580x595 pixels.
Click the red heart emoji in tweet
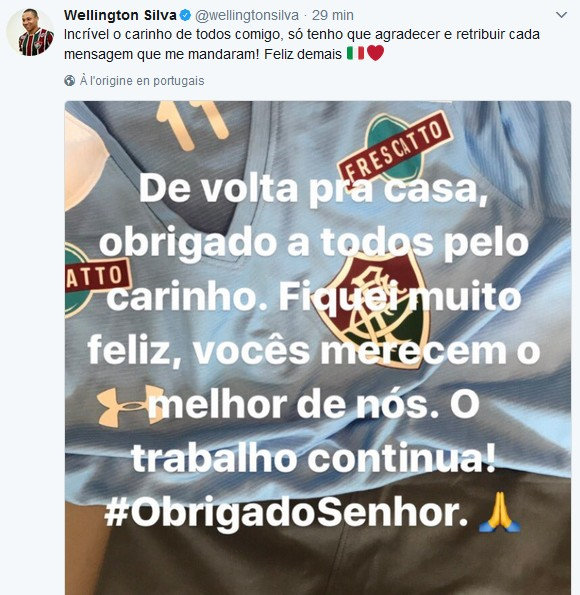pos(375,53)
